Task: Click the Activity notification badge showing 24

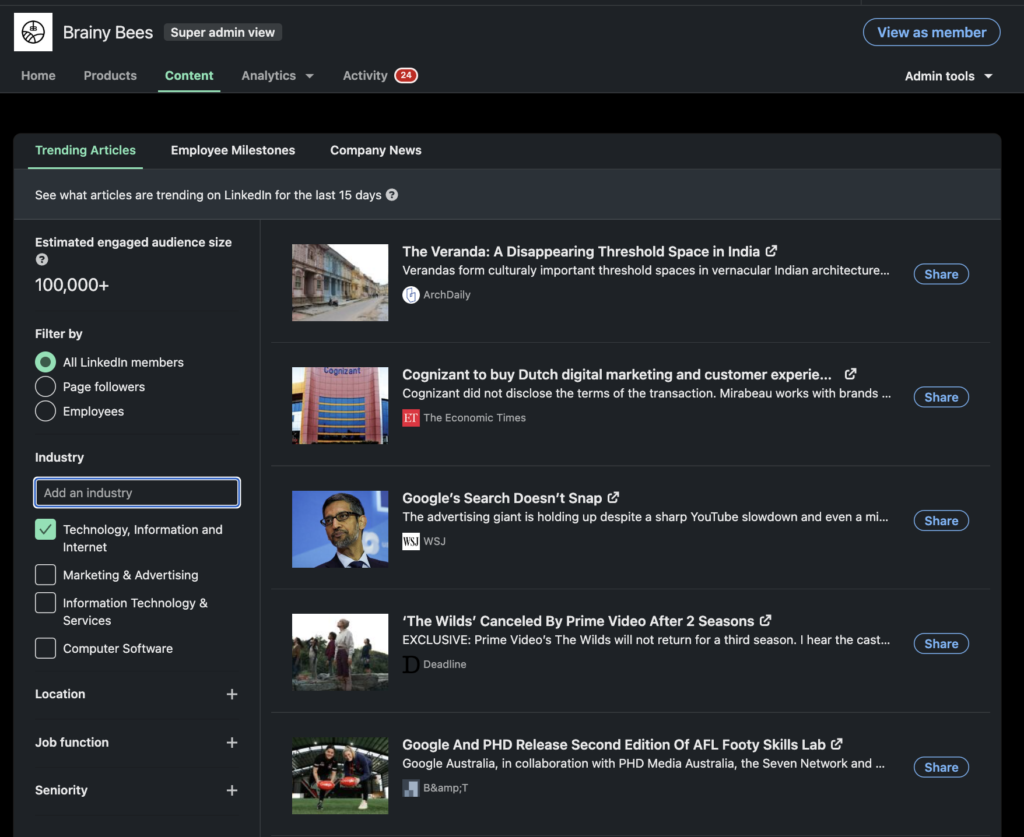Action: point(406,75)
